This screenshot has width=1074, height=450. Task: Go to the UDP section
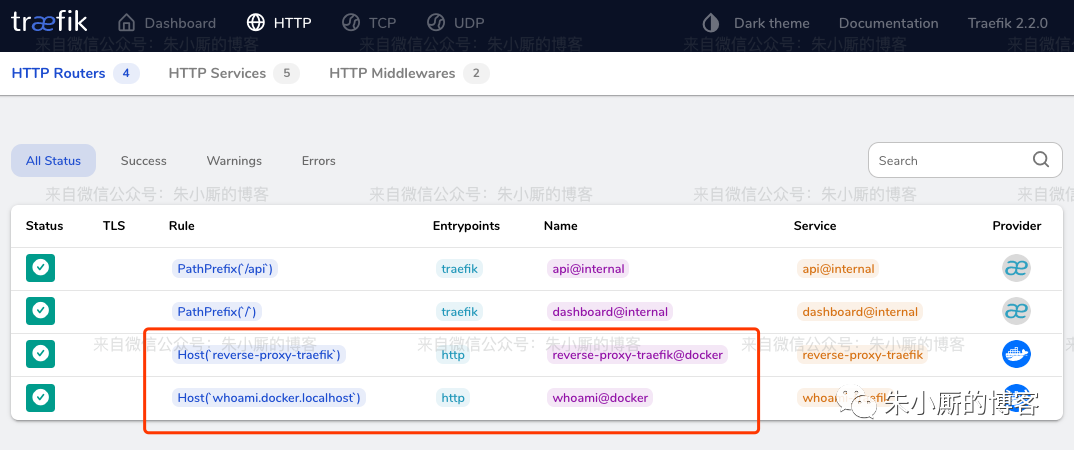click(455, 23)
